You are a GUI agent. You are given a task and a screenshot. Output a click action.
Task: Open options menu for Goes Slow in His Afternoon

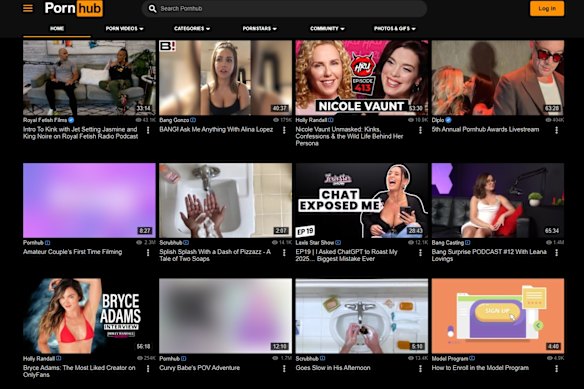click(x=420, y=369)
